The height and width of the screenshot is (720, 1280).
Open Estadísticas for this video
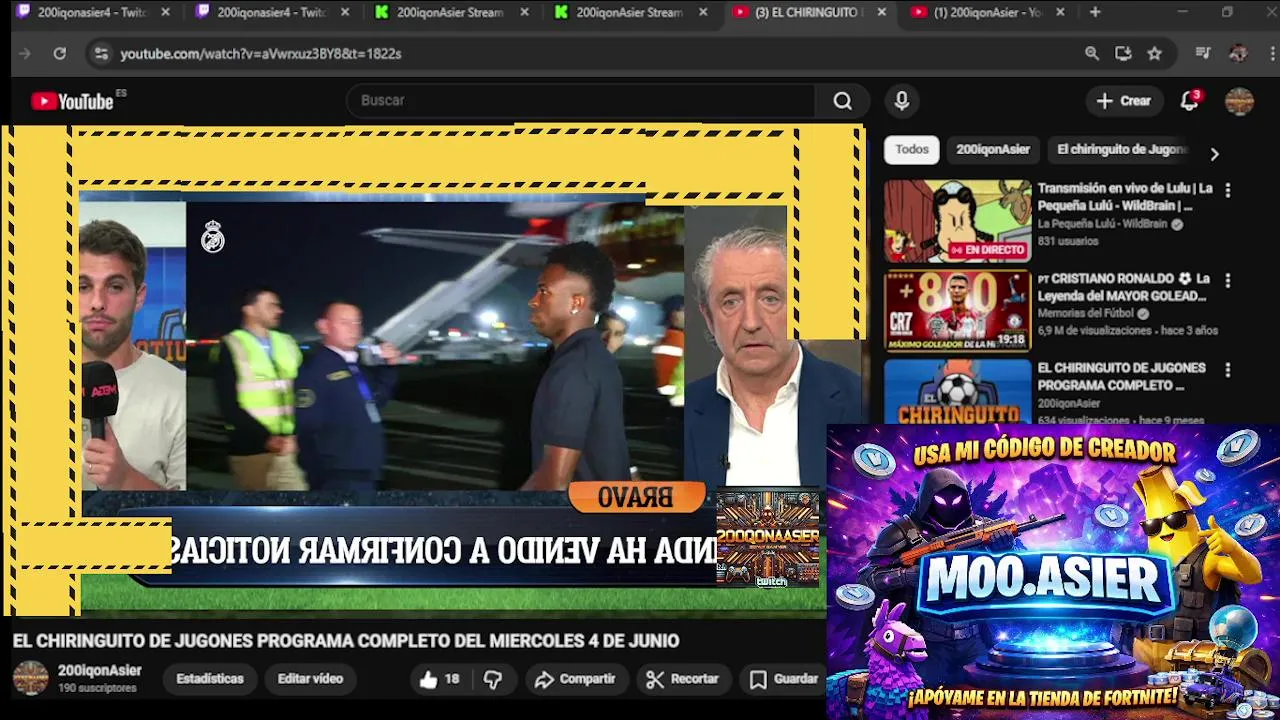(x=210, y=679)
